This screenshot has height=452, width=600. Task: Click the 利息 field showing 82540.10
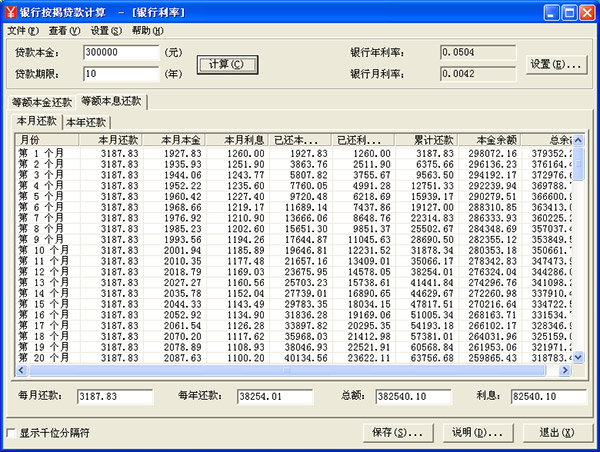tap(549, 397)
